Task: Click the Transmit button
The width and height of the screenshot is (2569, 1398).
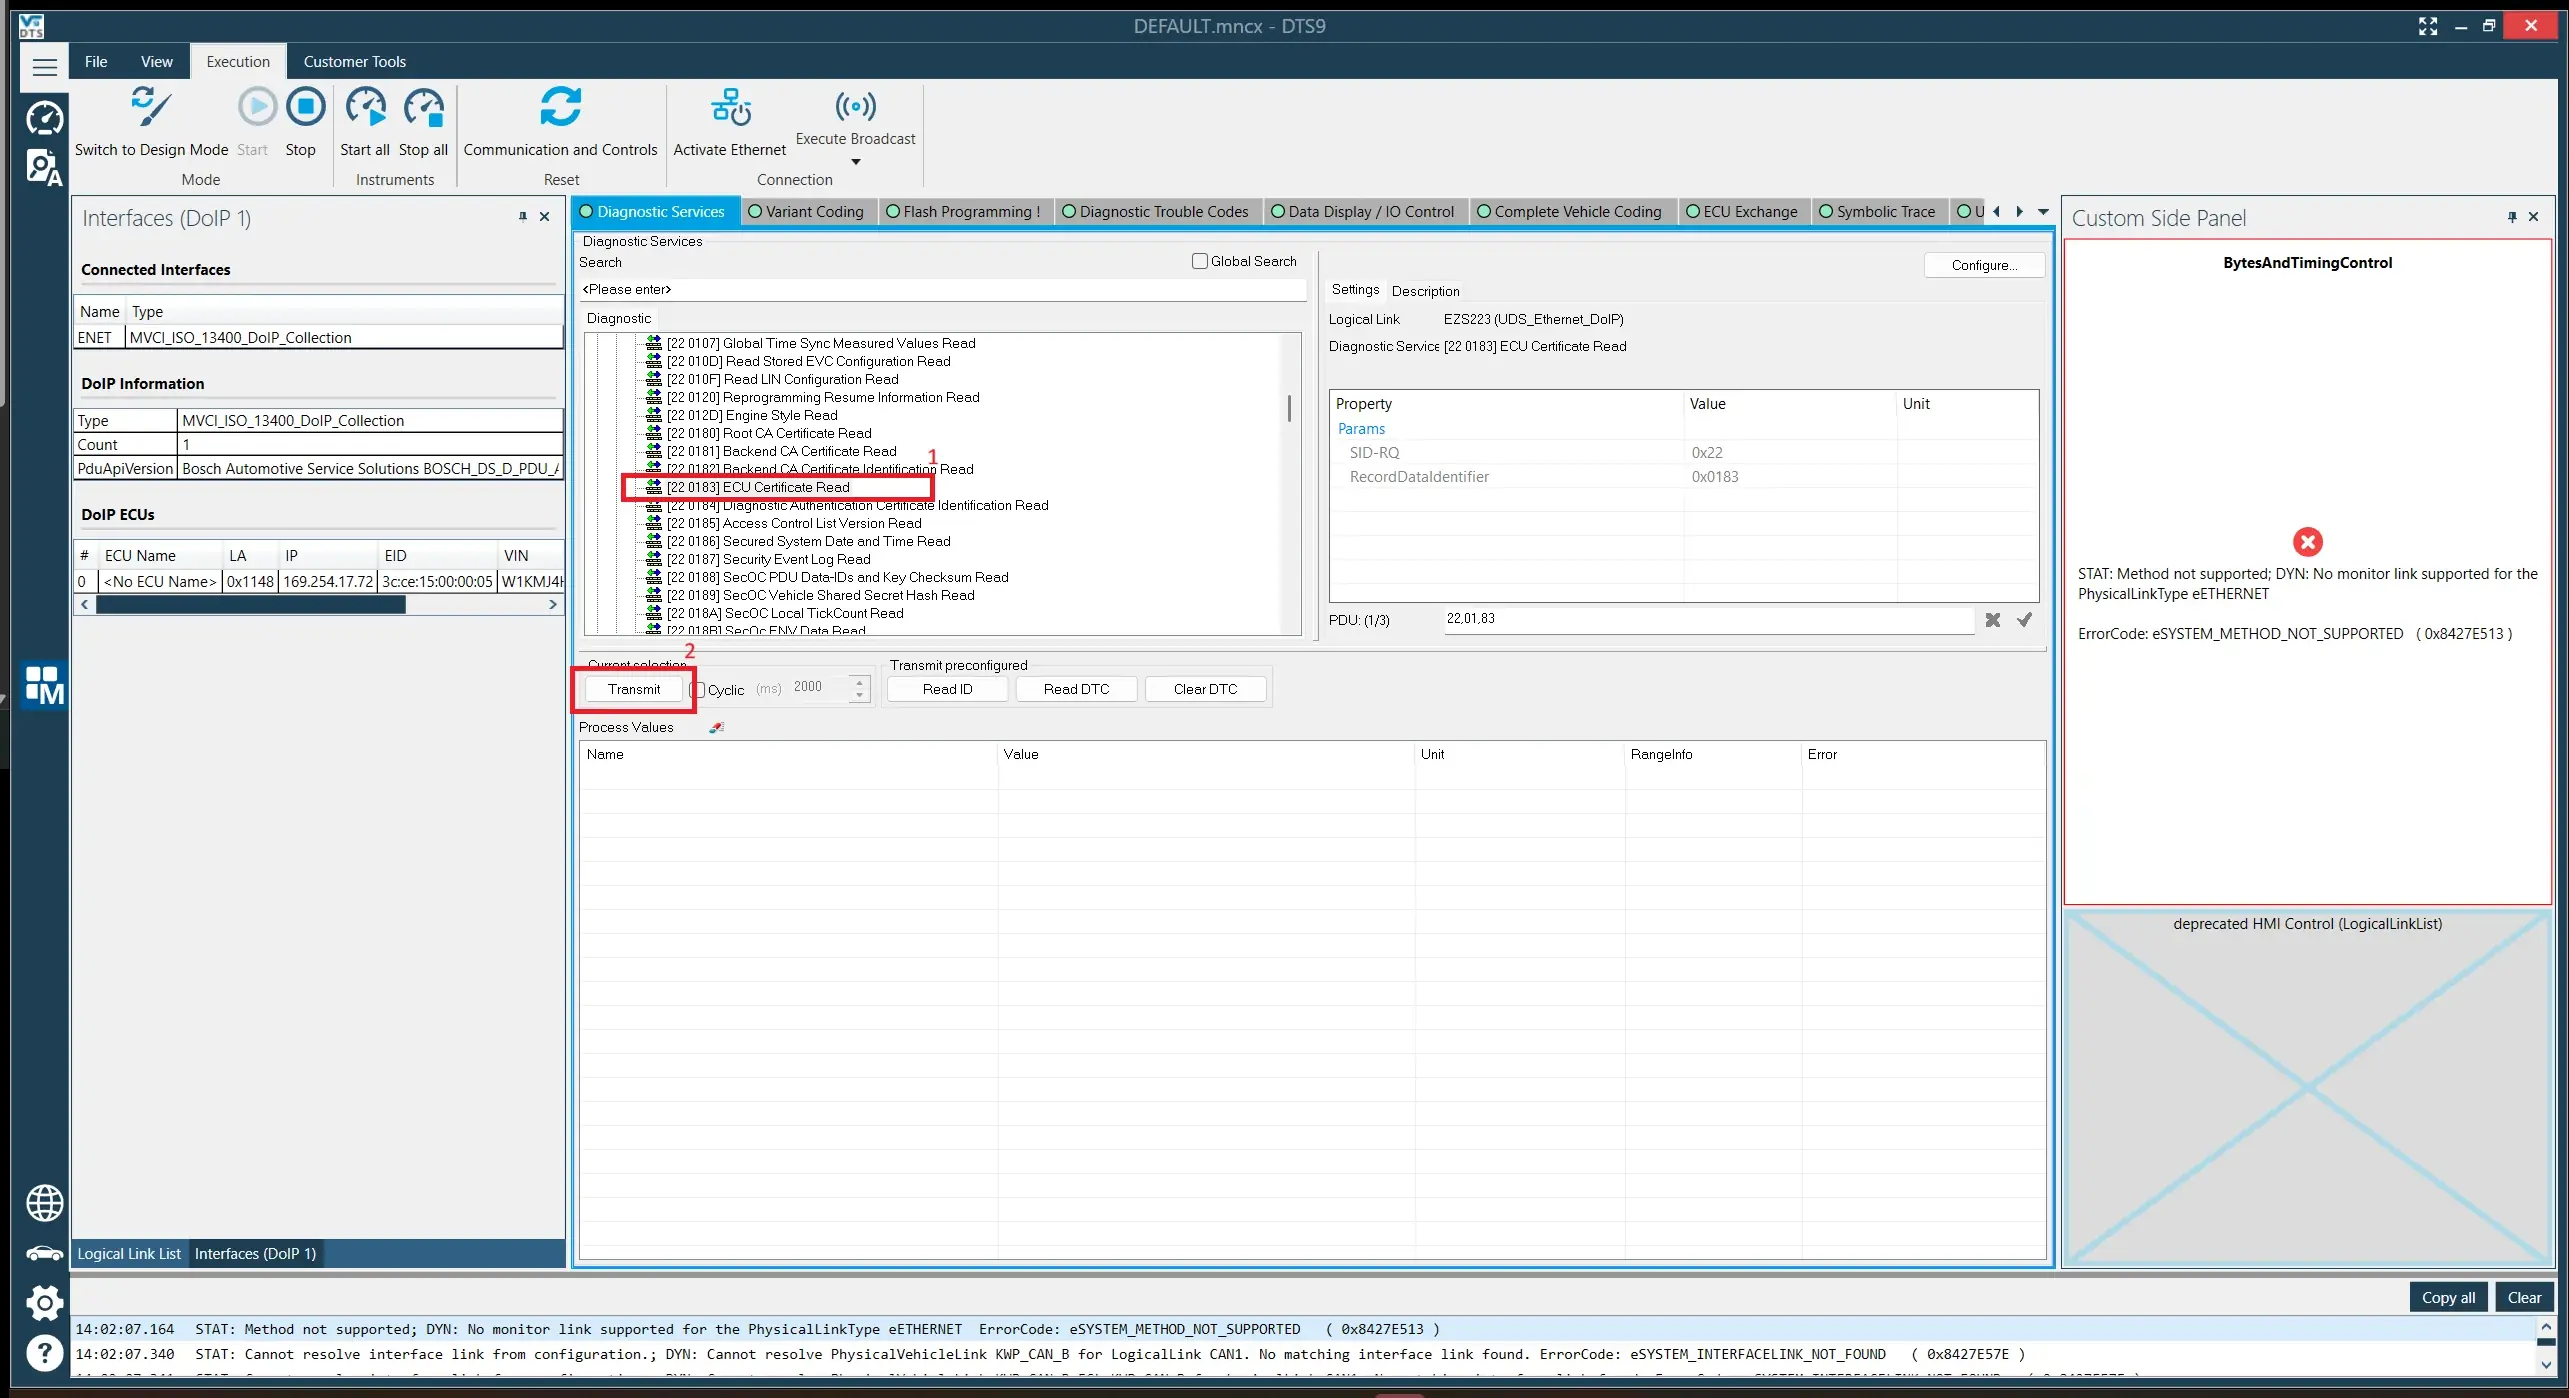Action: tap(634, 689)
